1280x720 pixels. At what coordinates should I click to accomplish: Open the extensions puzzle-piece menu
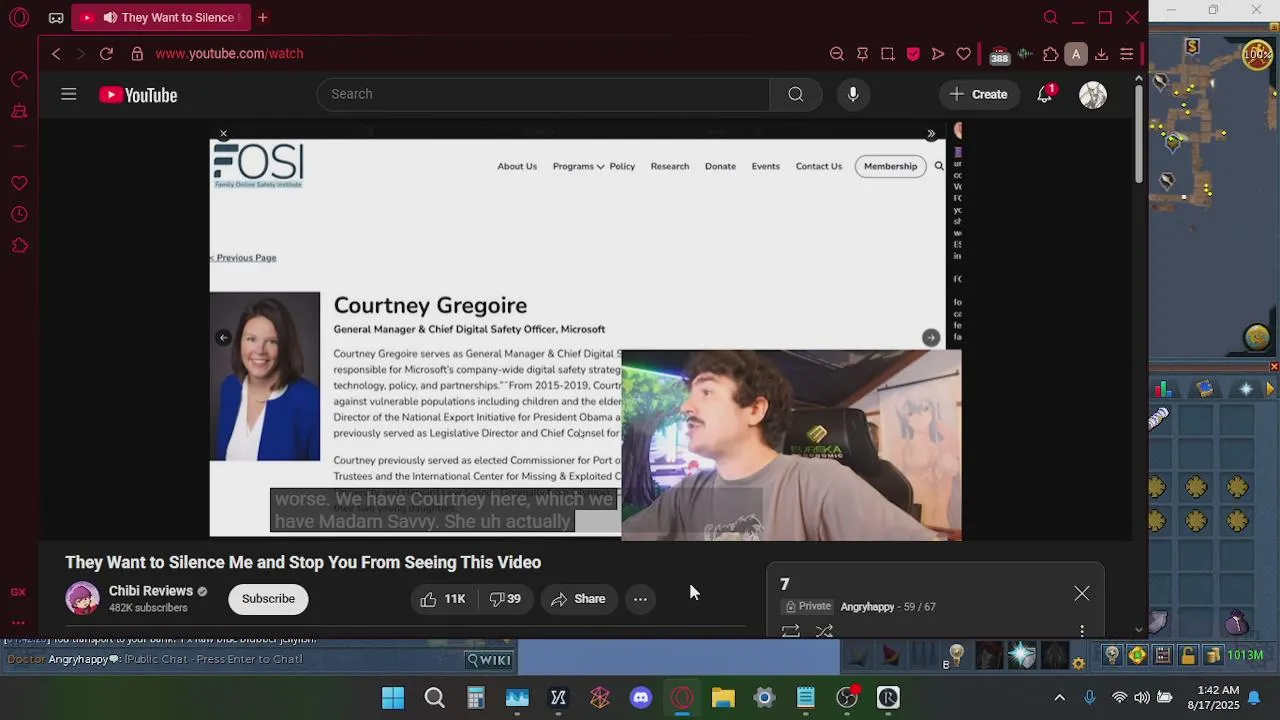tap(1050, 54)
